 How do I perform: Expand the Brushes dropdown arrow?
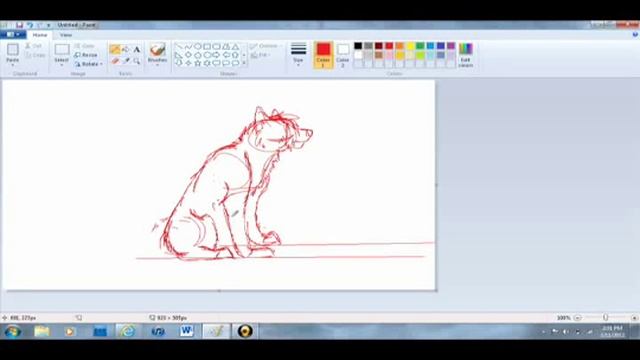point(158,65)
